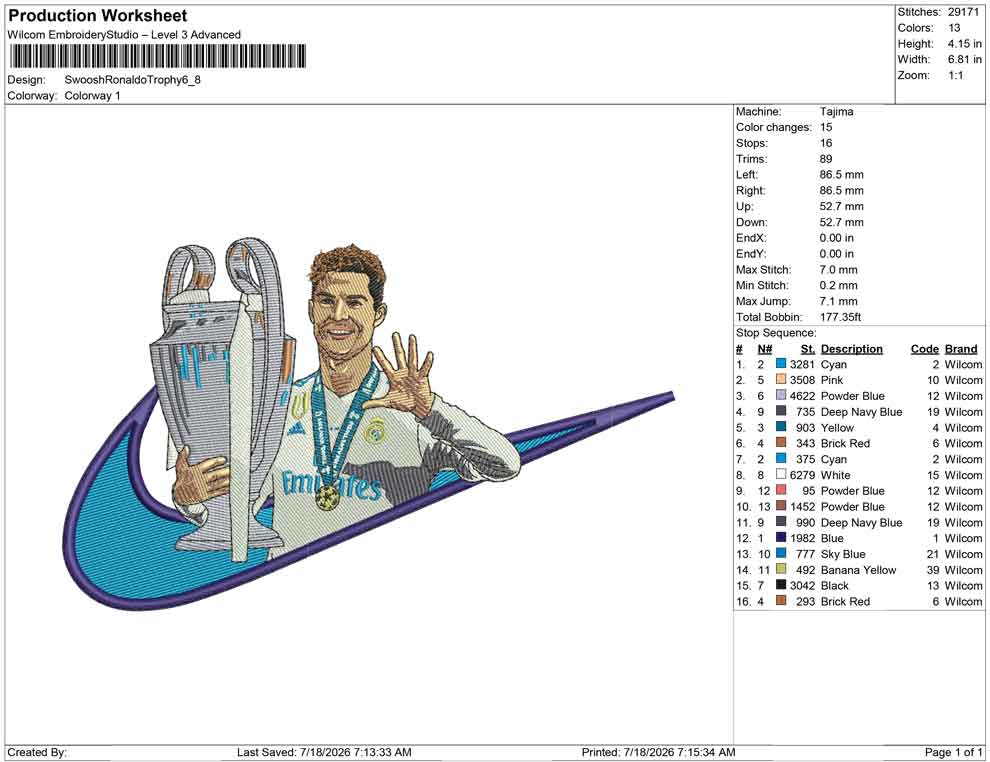Select code '39' in the Banana Yellow row
The height and width of the screenshot is (762, 990).
(x=933, y=569)
